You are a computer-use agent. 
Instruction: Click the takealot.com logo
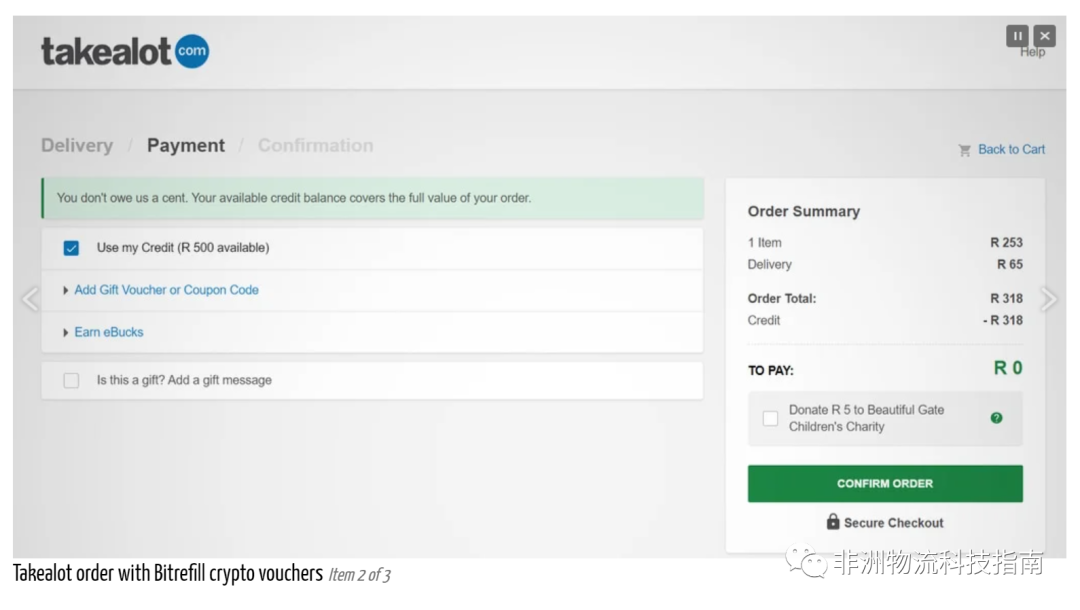(x=124, y=52)
